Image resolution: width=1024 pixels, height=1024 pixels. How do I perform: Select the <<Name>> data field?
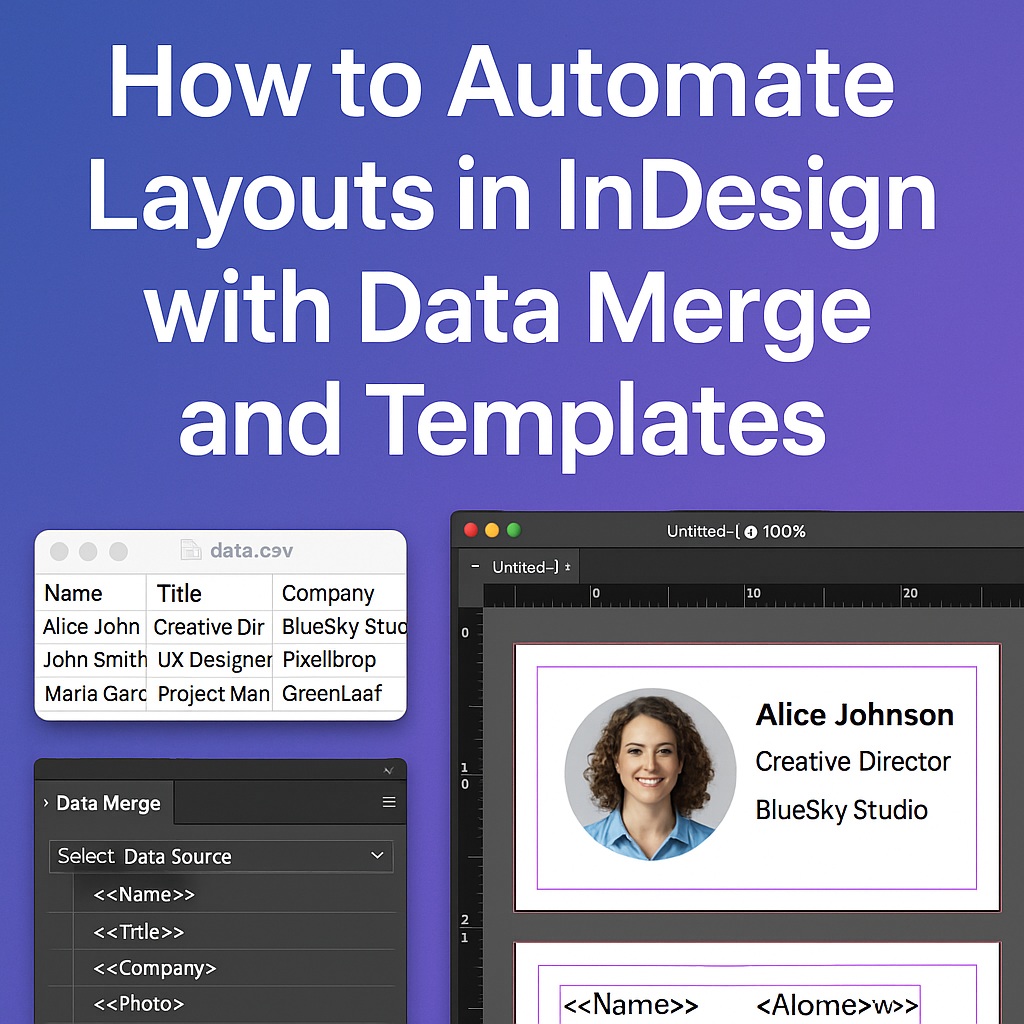pos(143,895)
